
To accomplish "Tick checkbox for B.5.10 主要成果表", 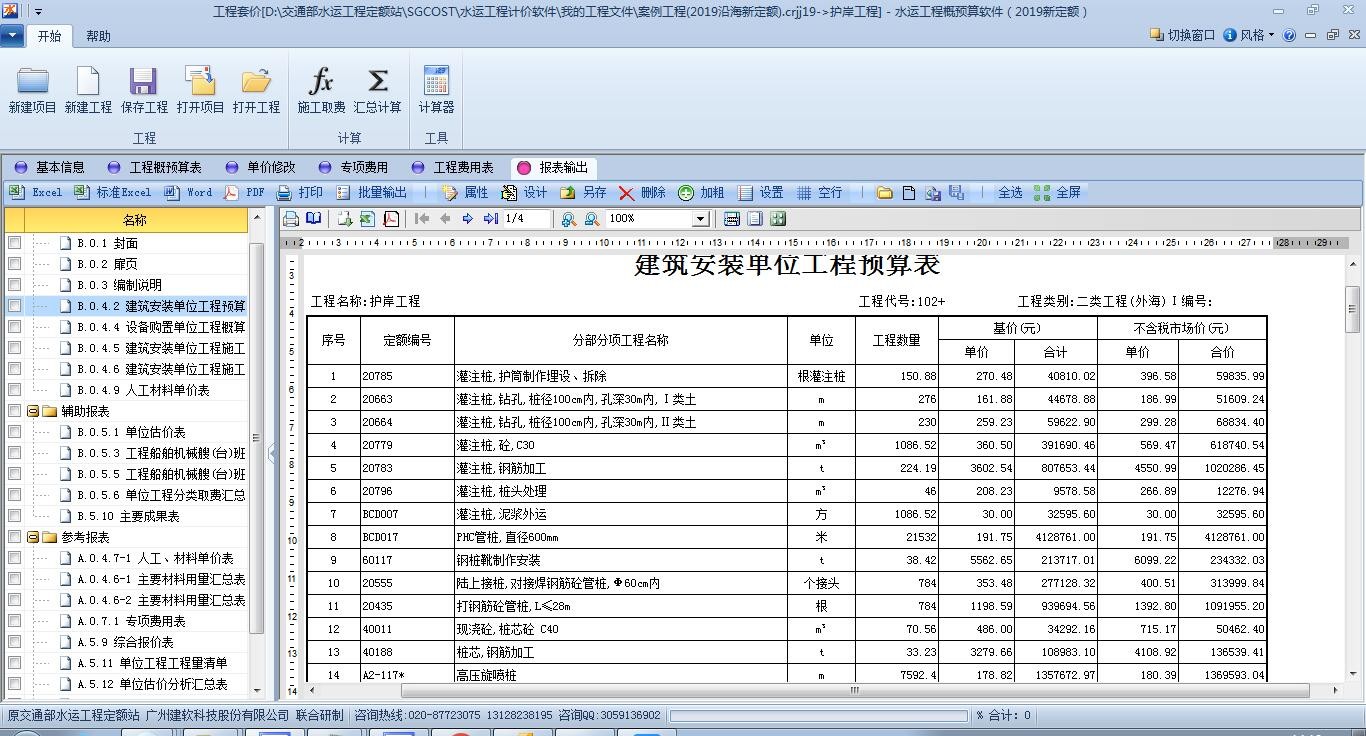I will tap(14, 516).
